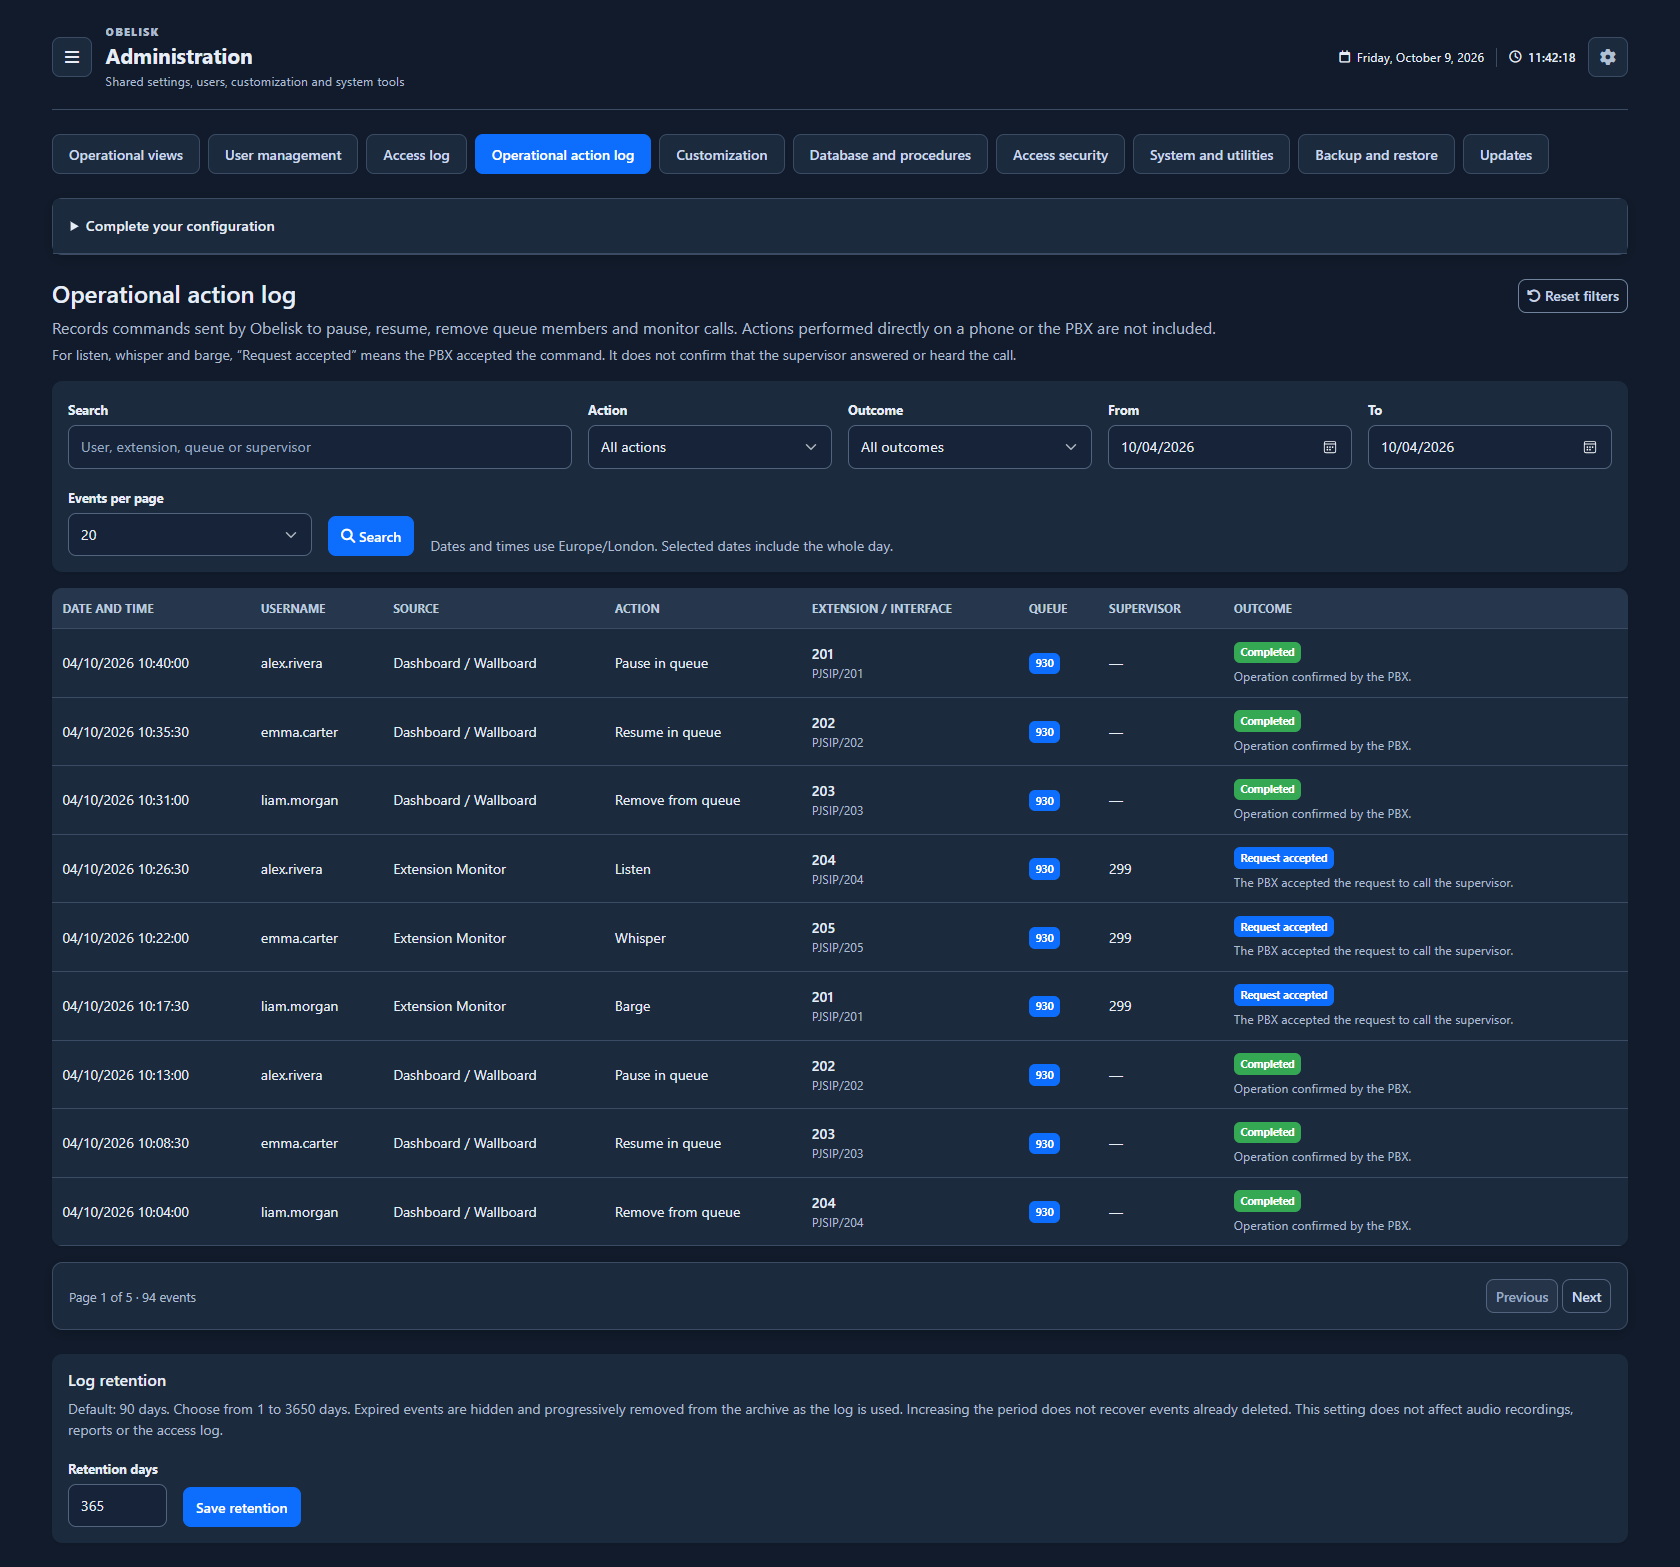The image size is (1680, 1567).
Task: Focus the Search text field
Action: (x=319, y=447)
